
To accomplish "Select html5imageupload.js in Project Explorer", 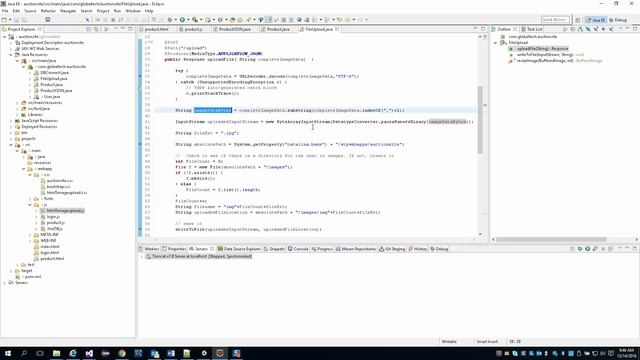I will (65, 211).
